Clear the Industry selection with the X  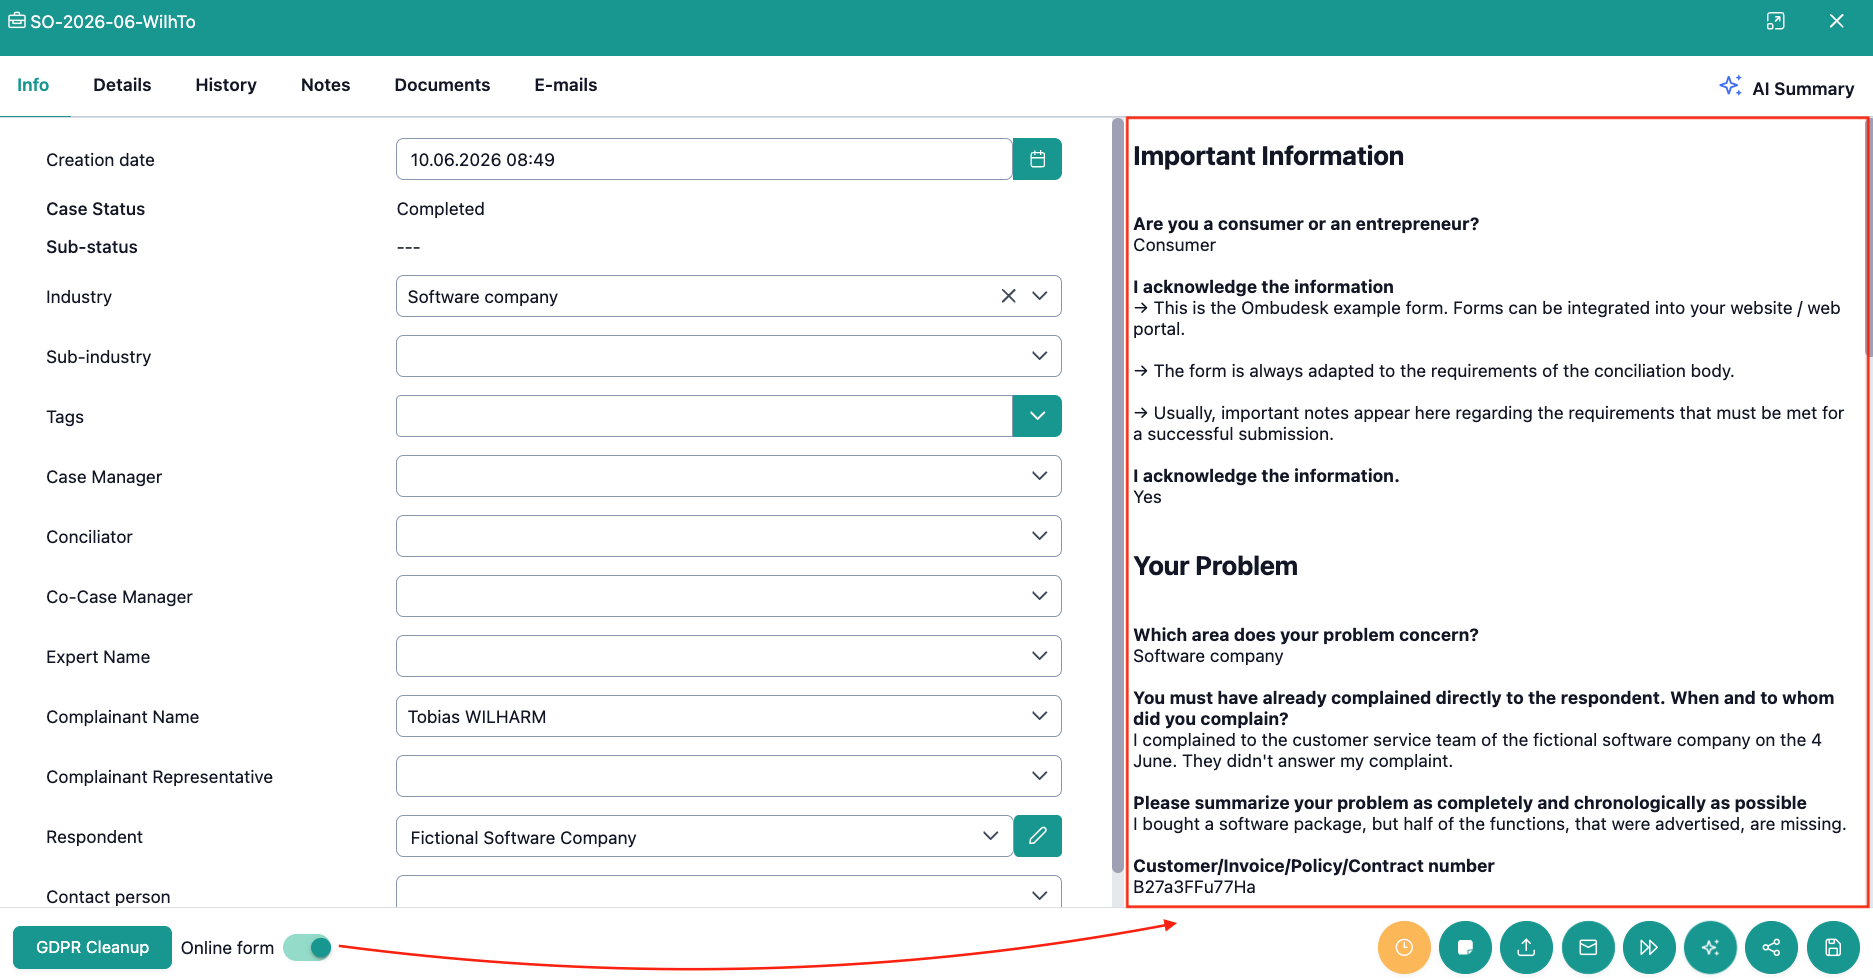pos(1008,296)
